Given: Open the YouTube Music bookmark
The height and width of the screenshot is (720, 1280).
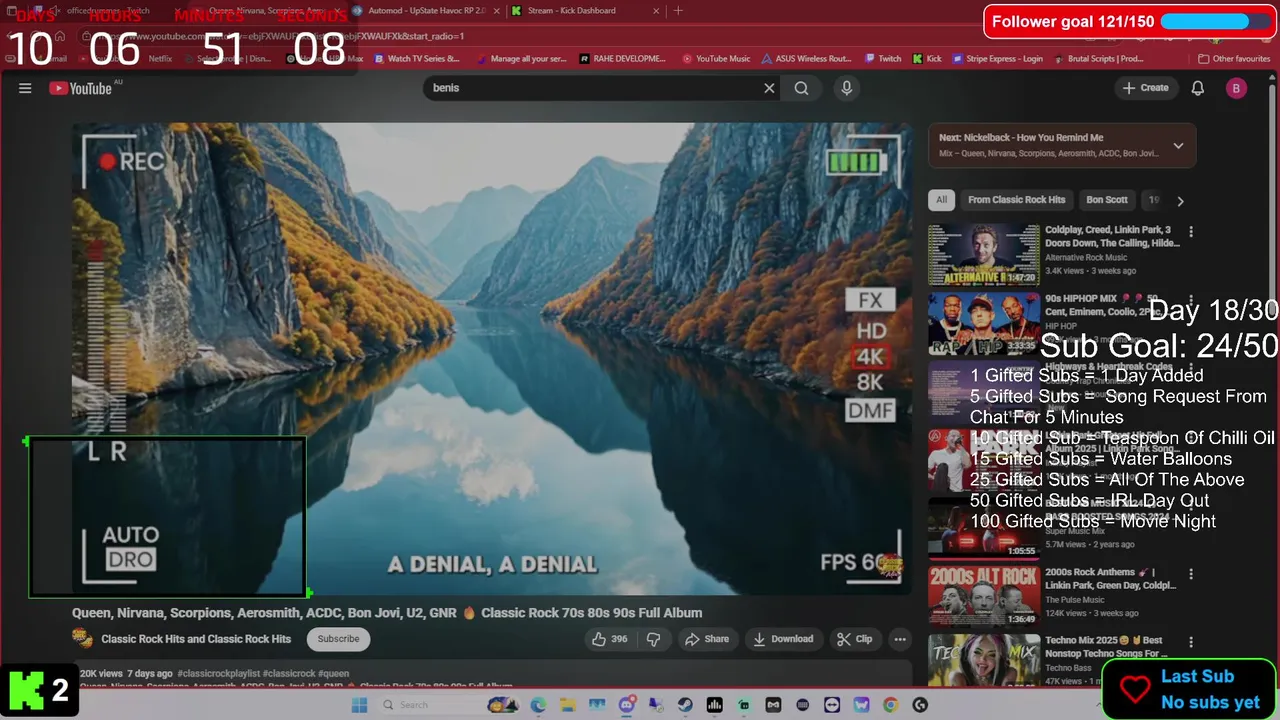Looking at the screenshot, I should pyautogui.click(x=716, y=59).
